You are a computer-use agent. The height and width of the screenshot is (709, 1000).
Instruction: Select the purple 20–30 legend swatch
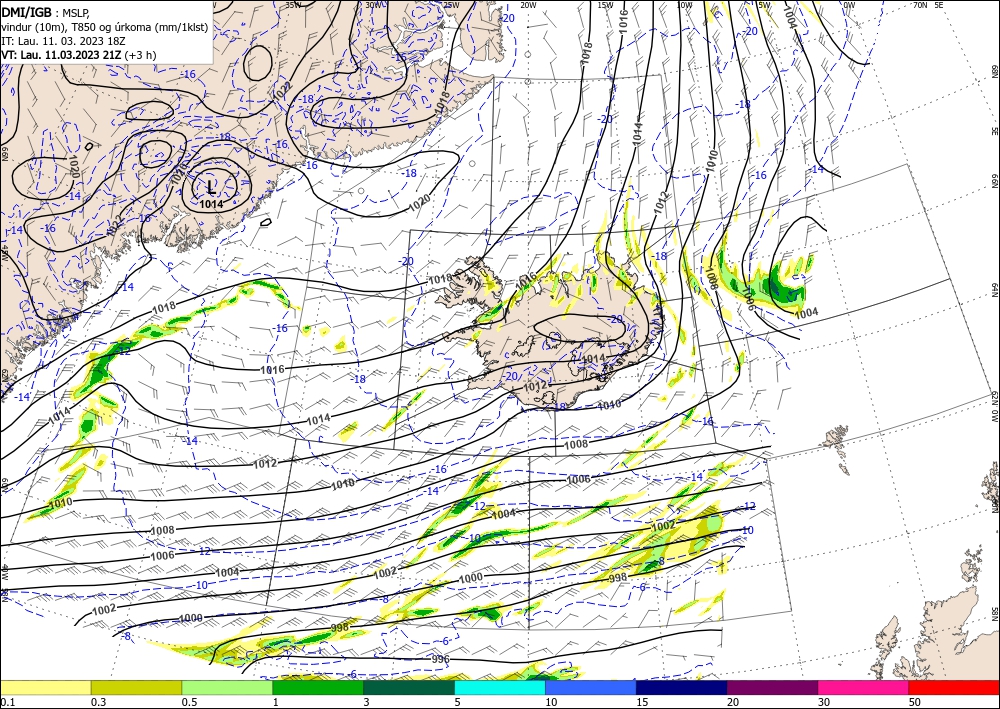tap(772, 687)
